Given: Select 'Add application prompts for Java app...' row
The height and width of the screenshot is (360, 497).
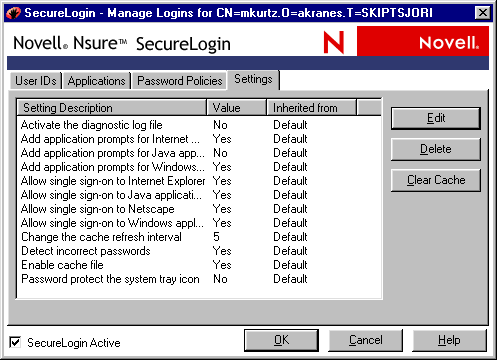Looking at the screenshot, I should [199, 153].
